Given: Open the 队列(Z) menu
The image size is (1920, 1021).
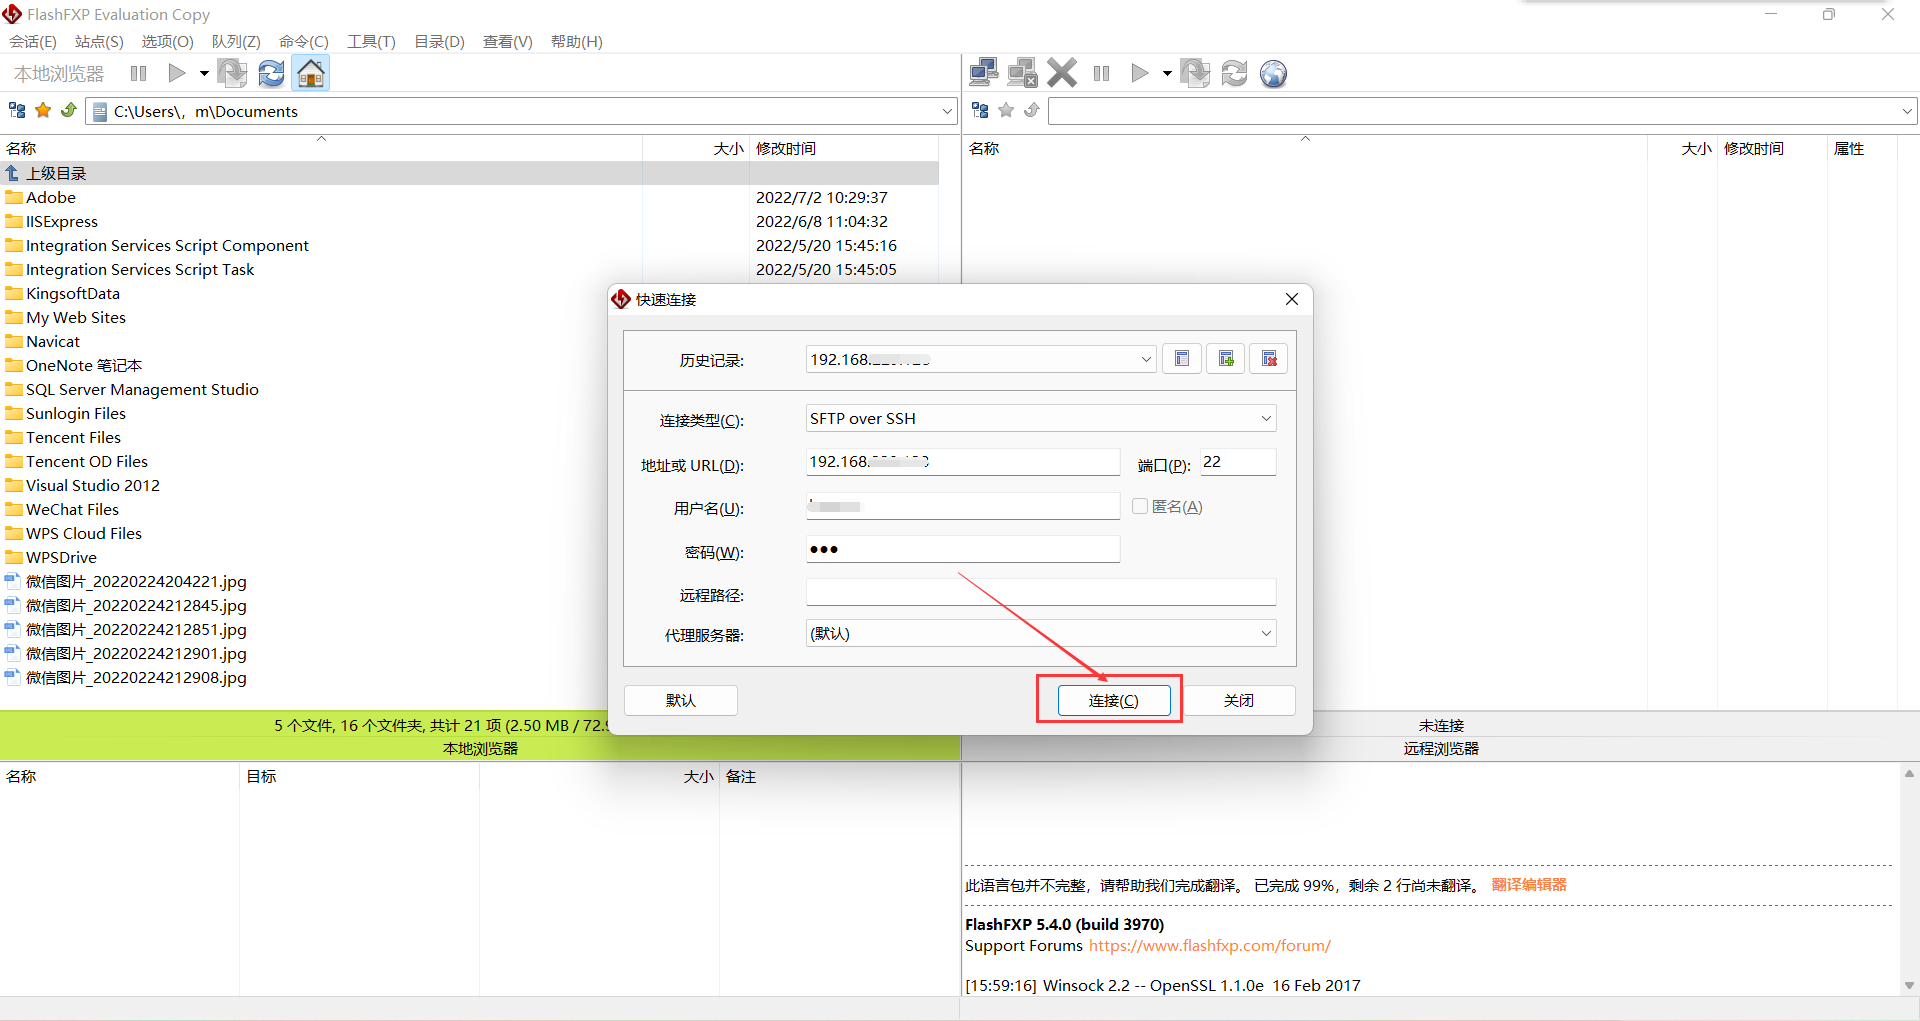Looking at the screenshot, I should pyautogui.click(x=236, y=41).
